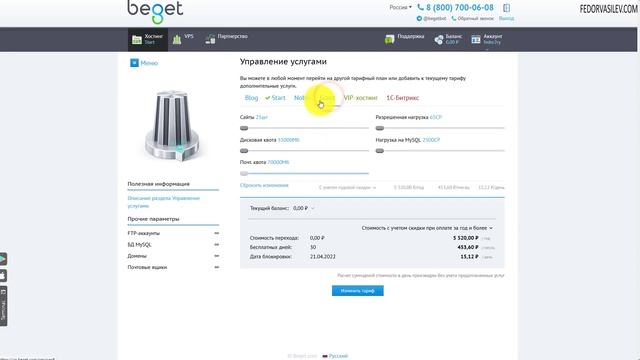Viewport: 640px width, 360px height.
Task: Click the server tower illustration
Action: pos(172,125)
